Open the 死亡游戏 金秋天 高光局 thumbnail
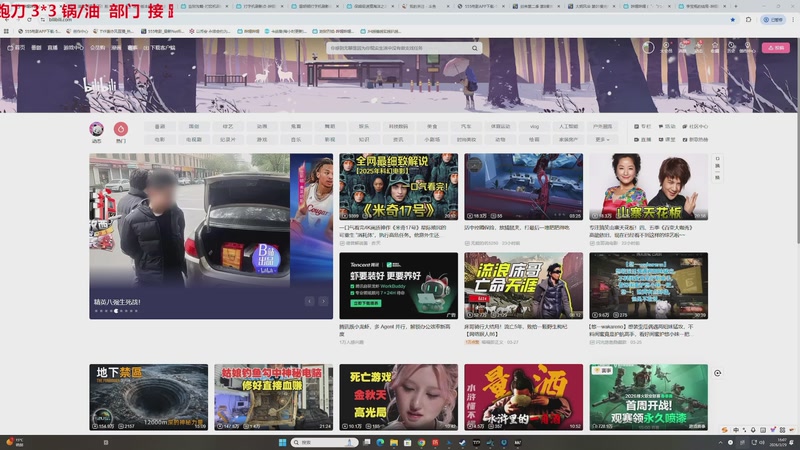The width and height of the screenshot is (800, 450). click(x=398, y=397)
